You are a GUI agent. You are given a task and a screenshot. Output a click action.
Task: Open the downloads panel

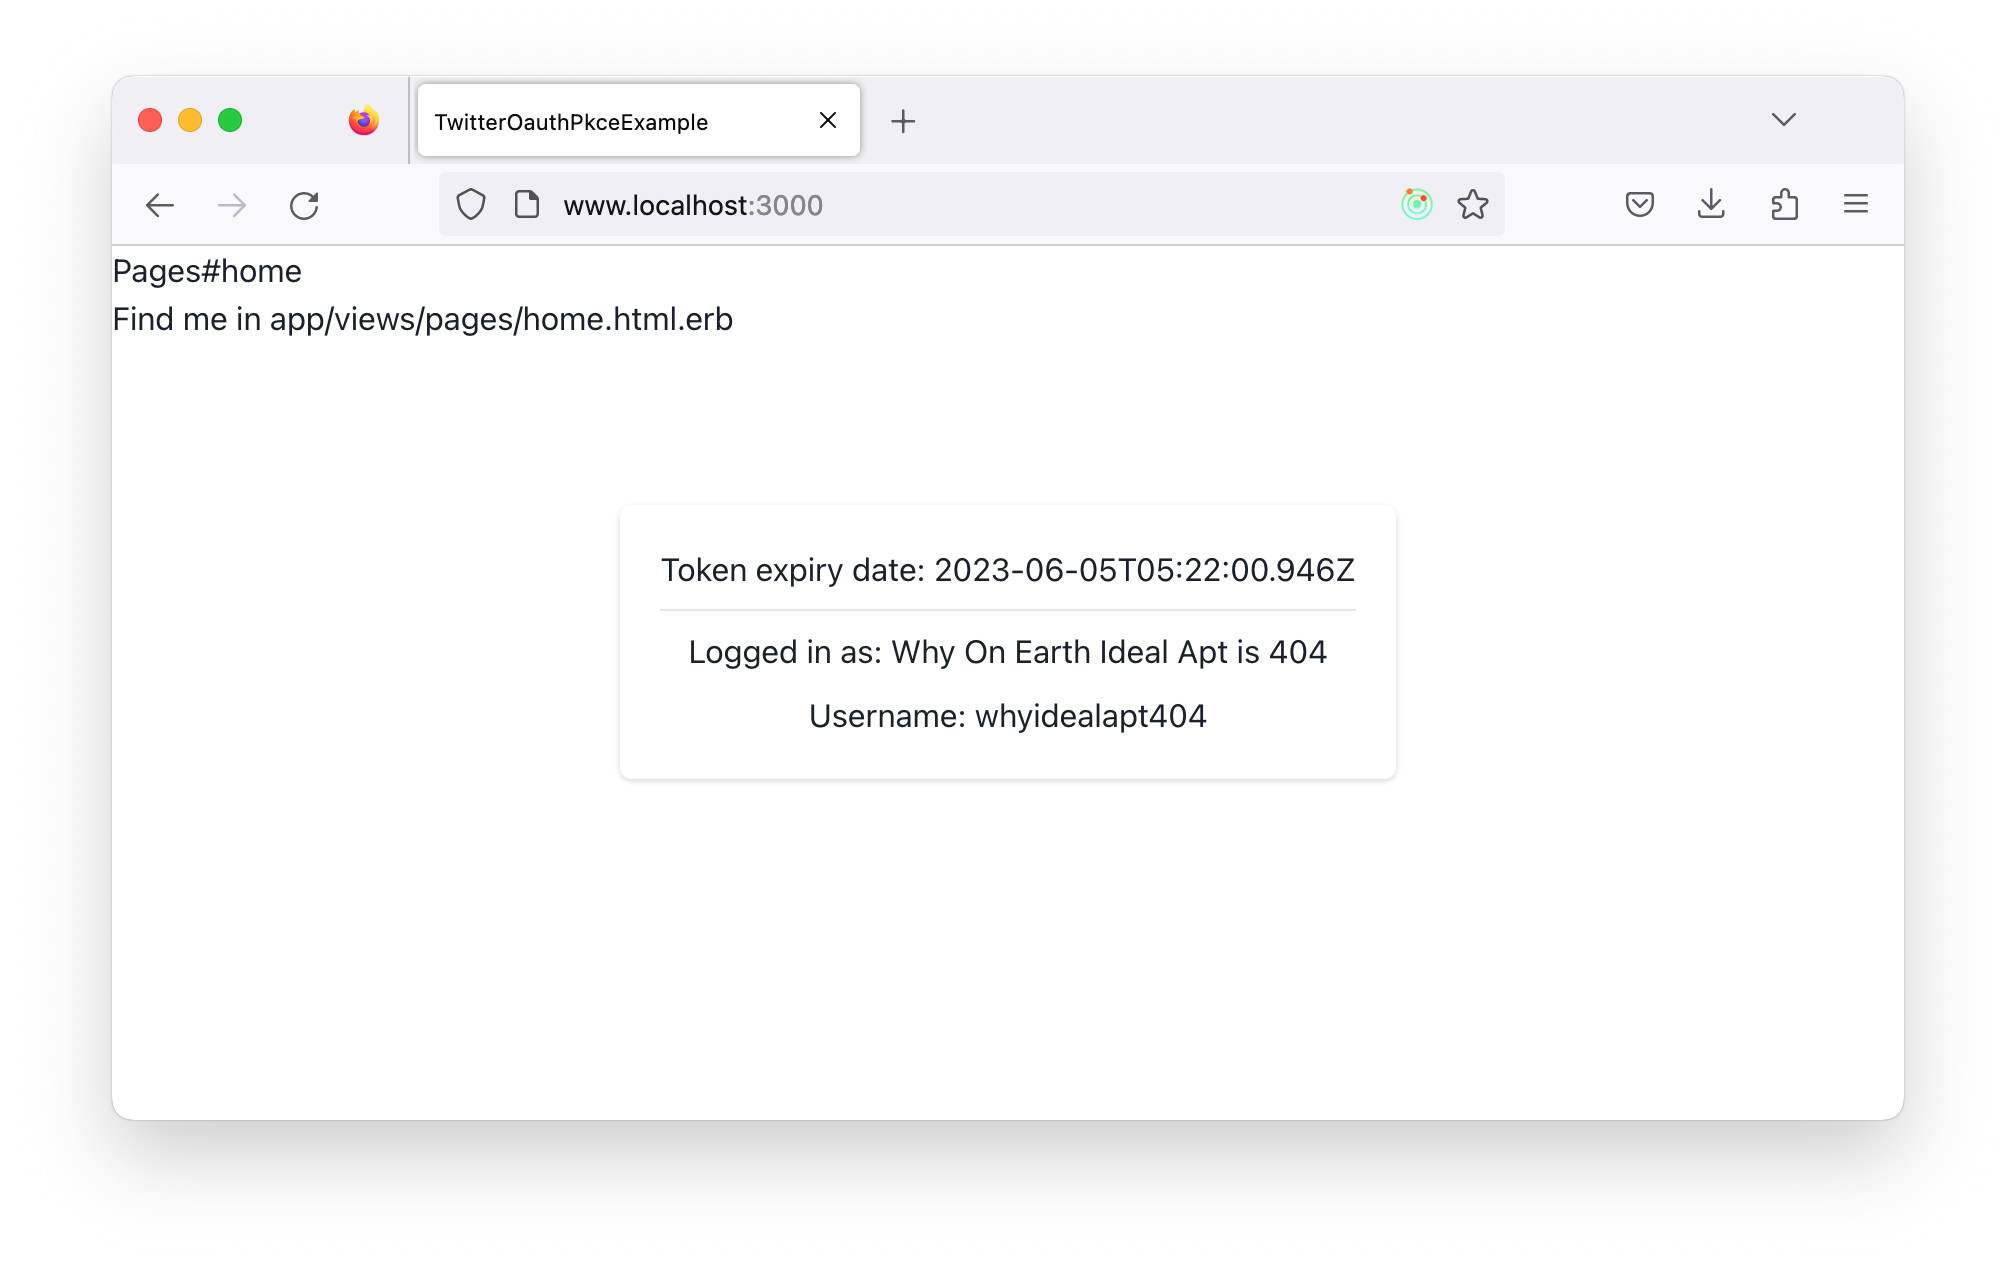[1711, 204]
